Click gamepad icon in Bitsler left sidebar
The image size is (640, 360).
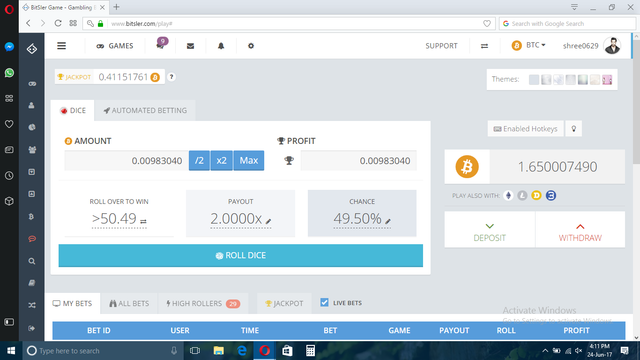pos(32,84)
